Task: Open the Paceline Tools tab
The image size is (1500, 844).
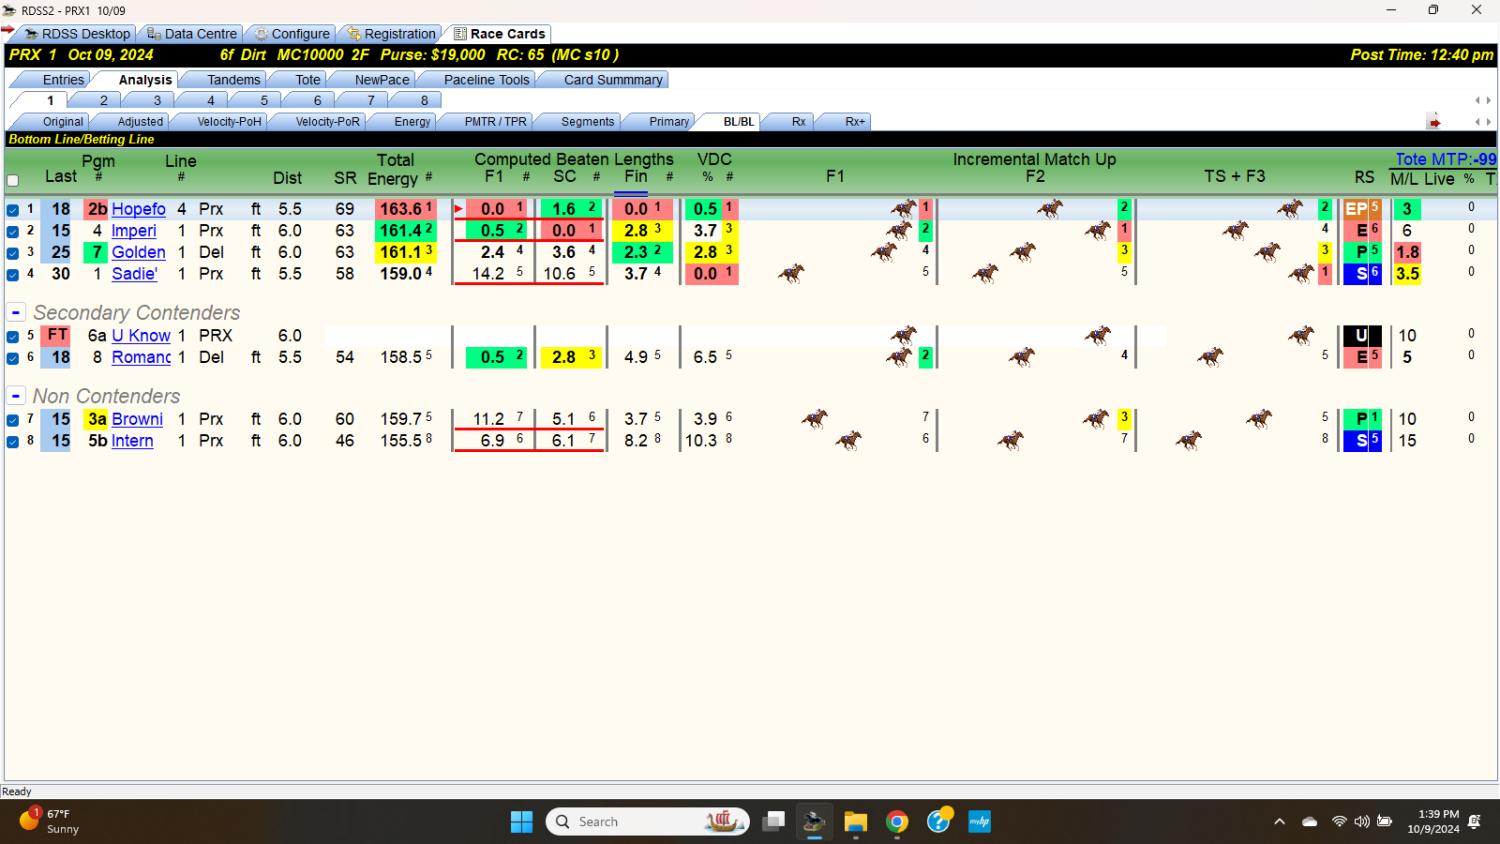Action: point(486,80)
